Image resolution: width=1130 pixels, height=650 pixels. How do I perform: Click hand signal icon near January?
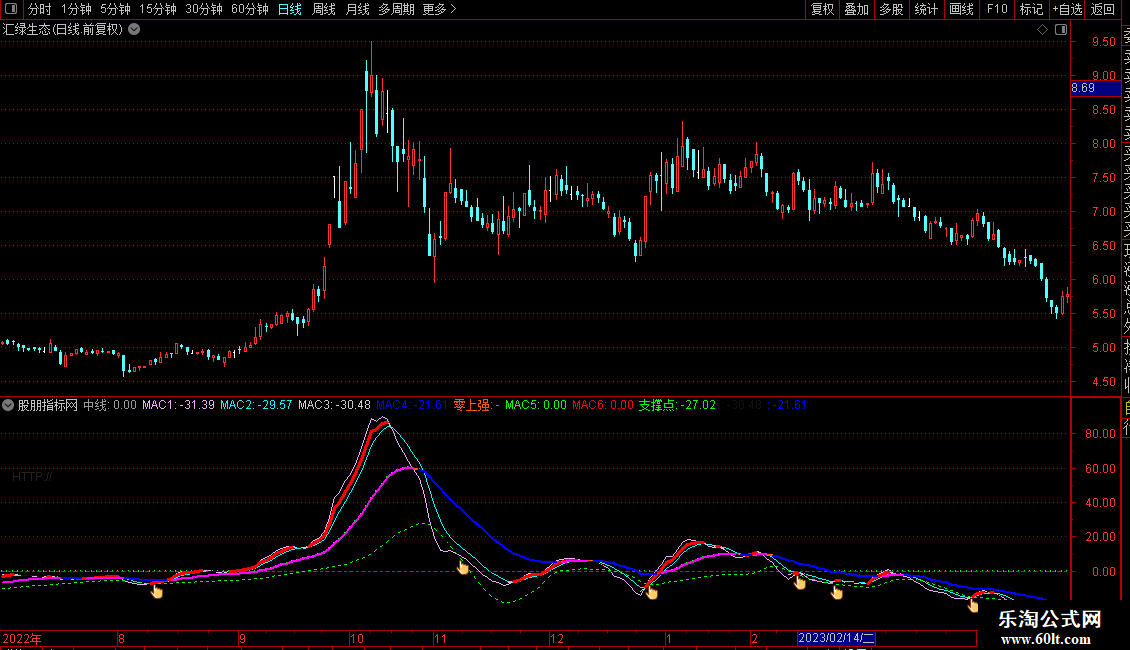(x=651, y=592)
